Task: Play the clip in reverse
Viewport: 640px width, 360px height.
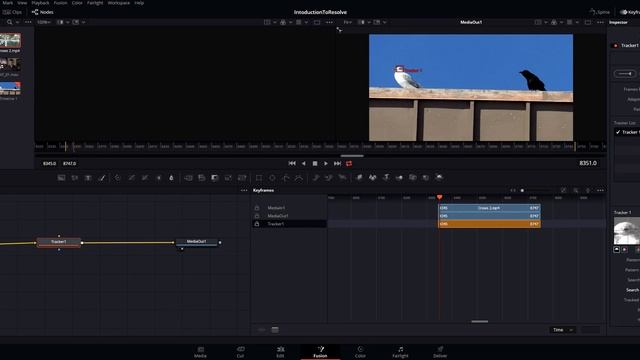Action: pyautogui.click(x=304, y=163)
